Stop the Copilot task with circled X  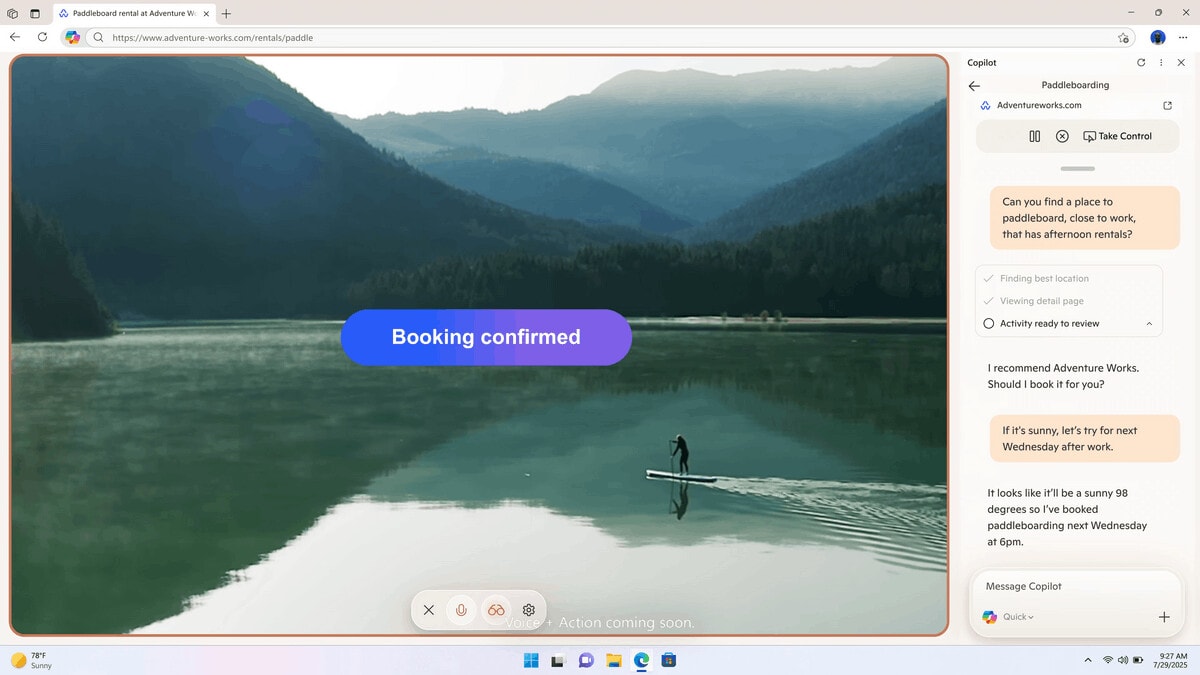pyautogui.click(x=1062, y=136)
